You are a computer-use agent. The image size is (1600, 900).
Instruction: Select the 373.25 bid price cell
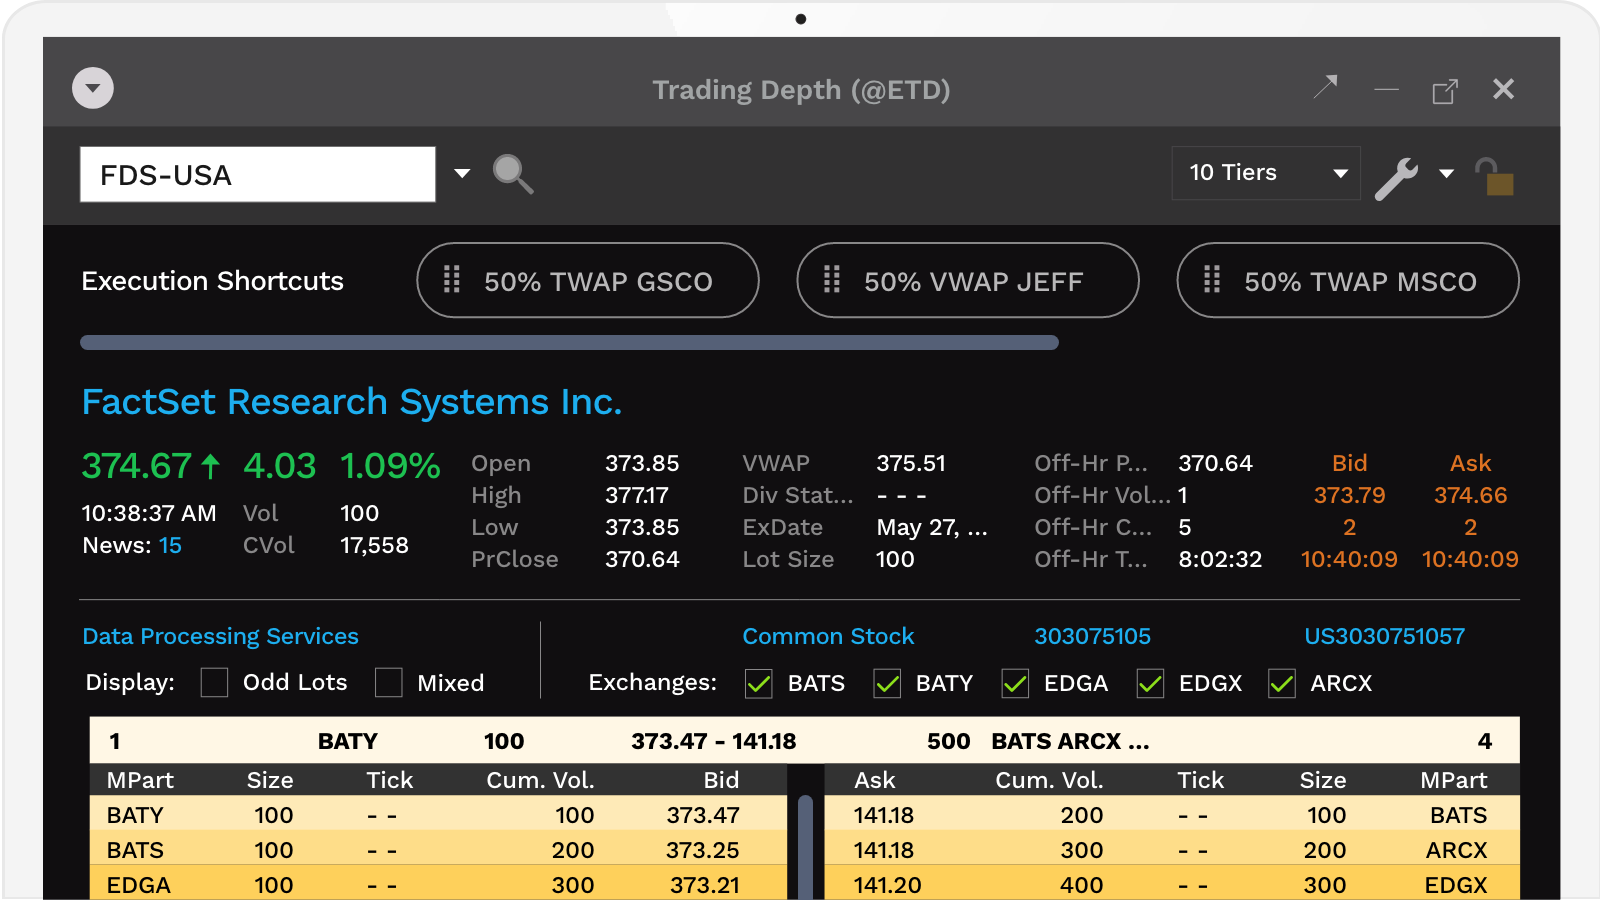[x=703, y=850]
